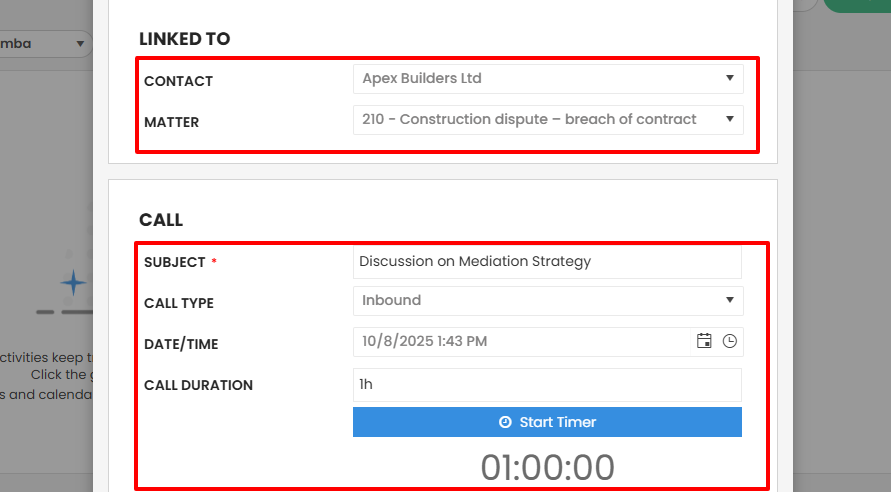Click the CALL TYPE label
The width and height of the screenshot is (891, 492).
179,303
